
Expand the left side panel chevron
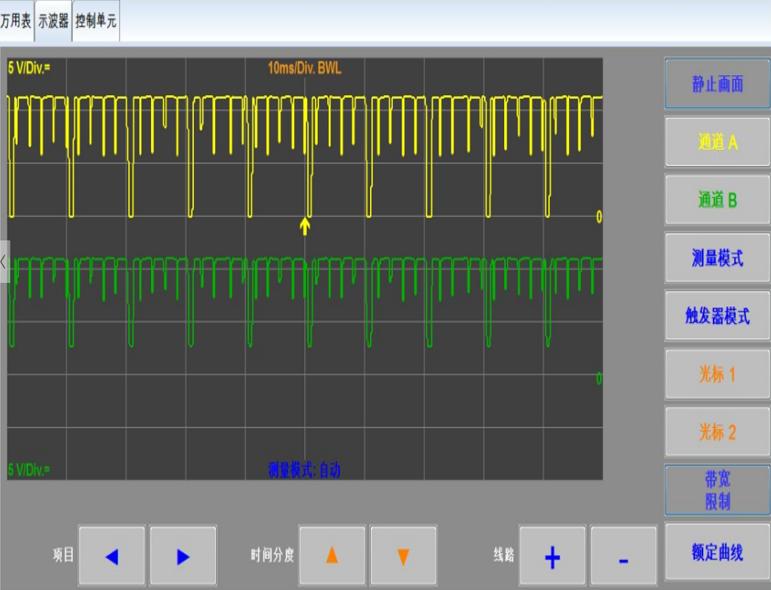click(x=4, y=261)
